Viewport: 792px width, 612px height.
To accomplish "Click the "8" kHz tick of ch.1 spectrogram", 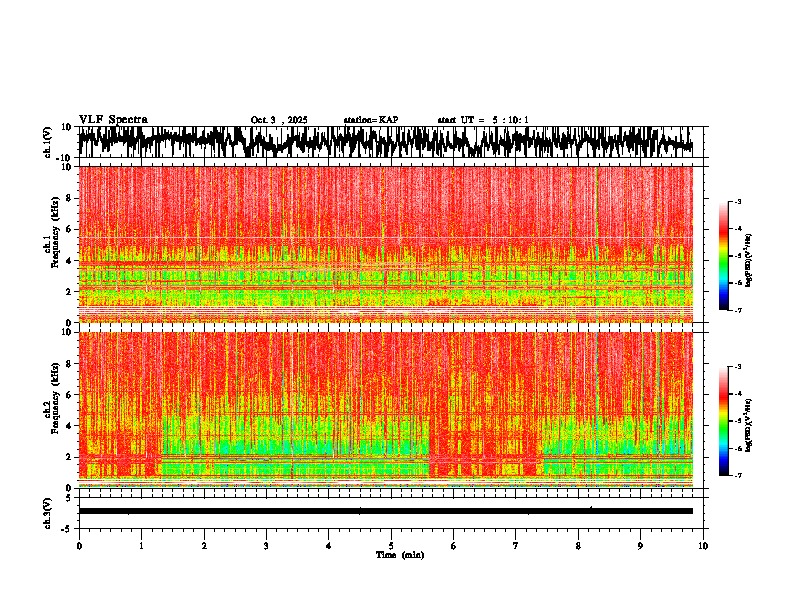I will 70,198.
